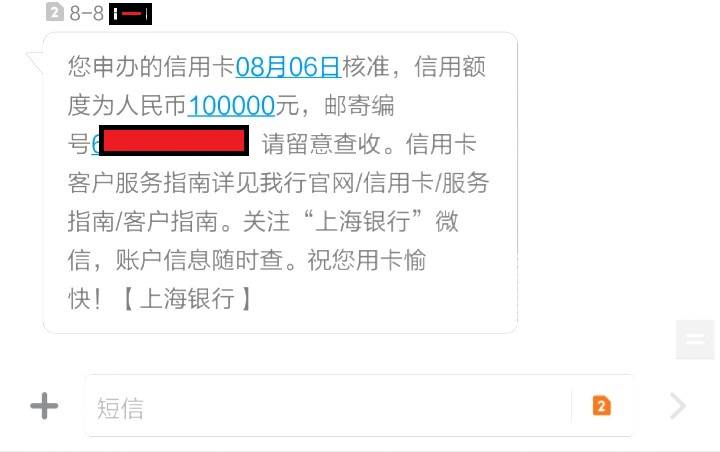Tap the 8-8 date stamp

click(86, 13)
